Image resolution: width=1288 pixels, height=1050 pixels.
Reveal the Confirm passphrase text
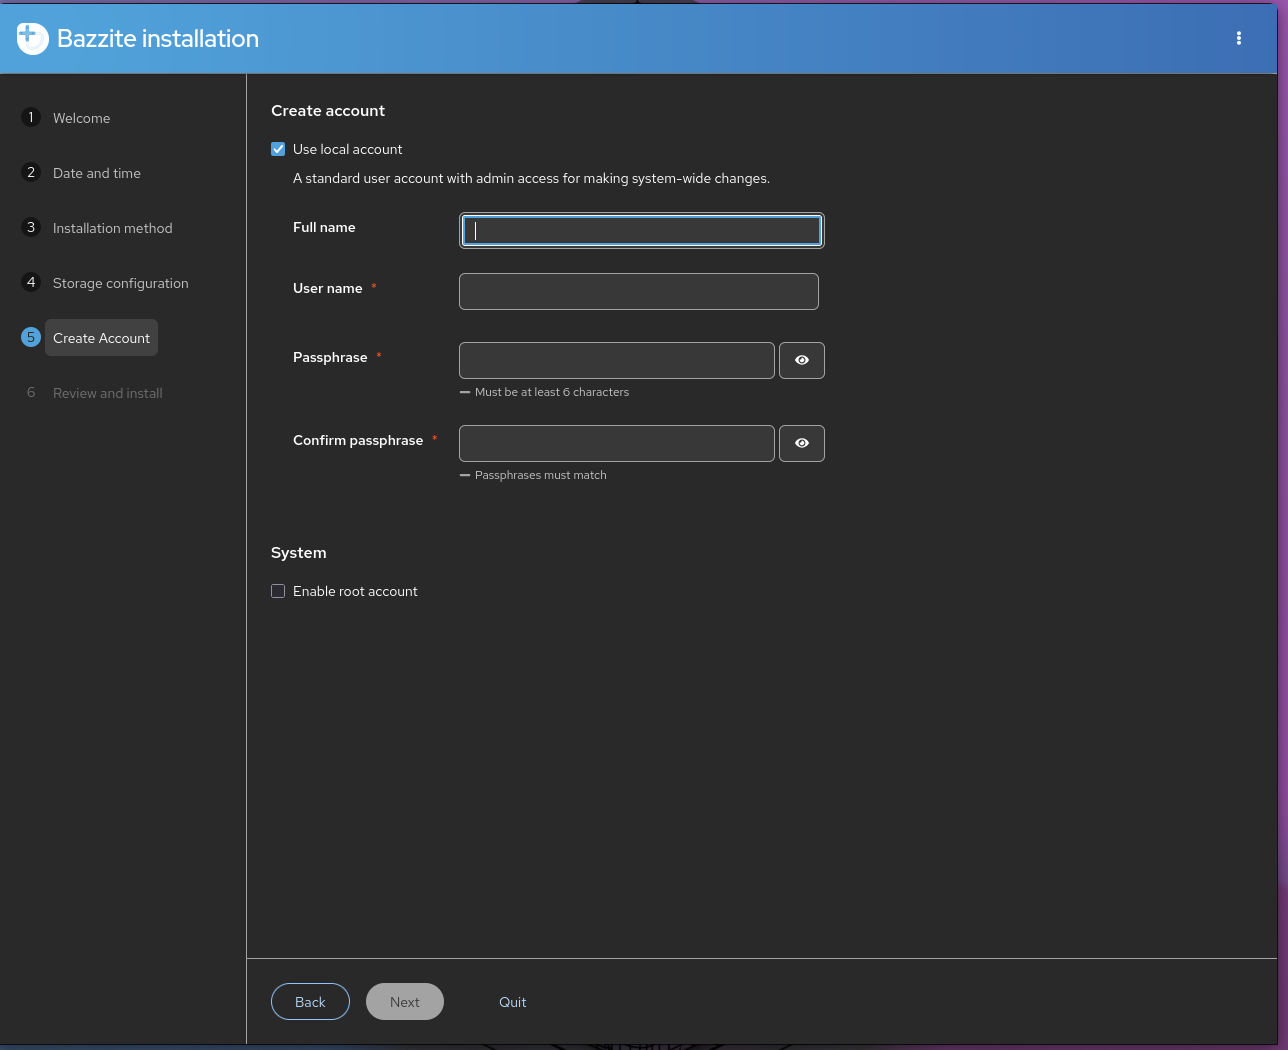[801, 443]
